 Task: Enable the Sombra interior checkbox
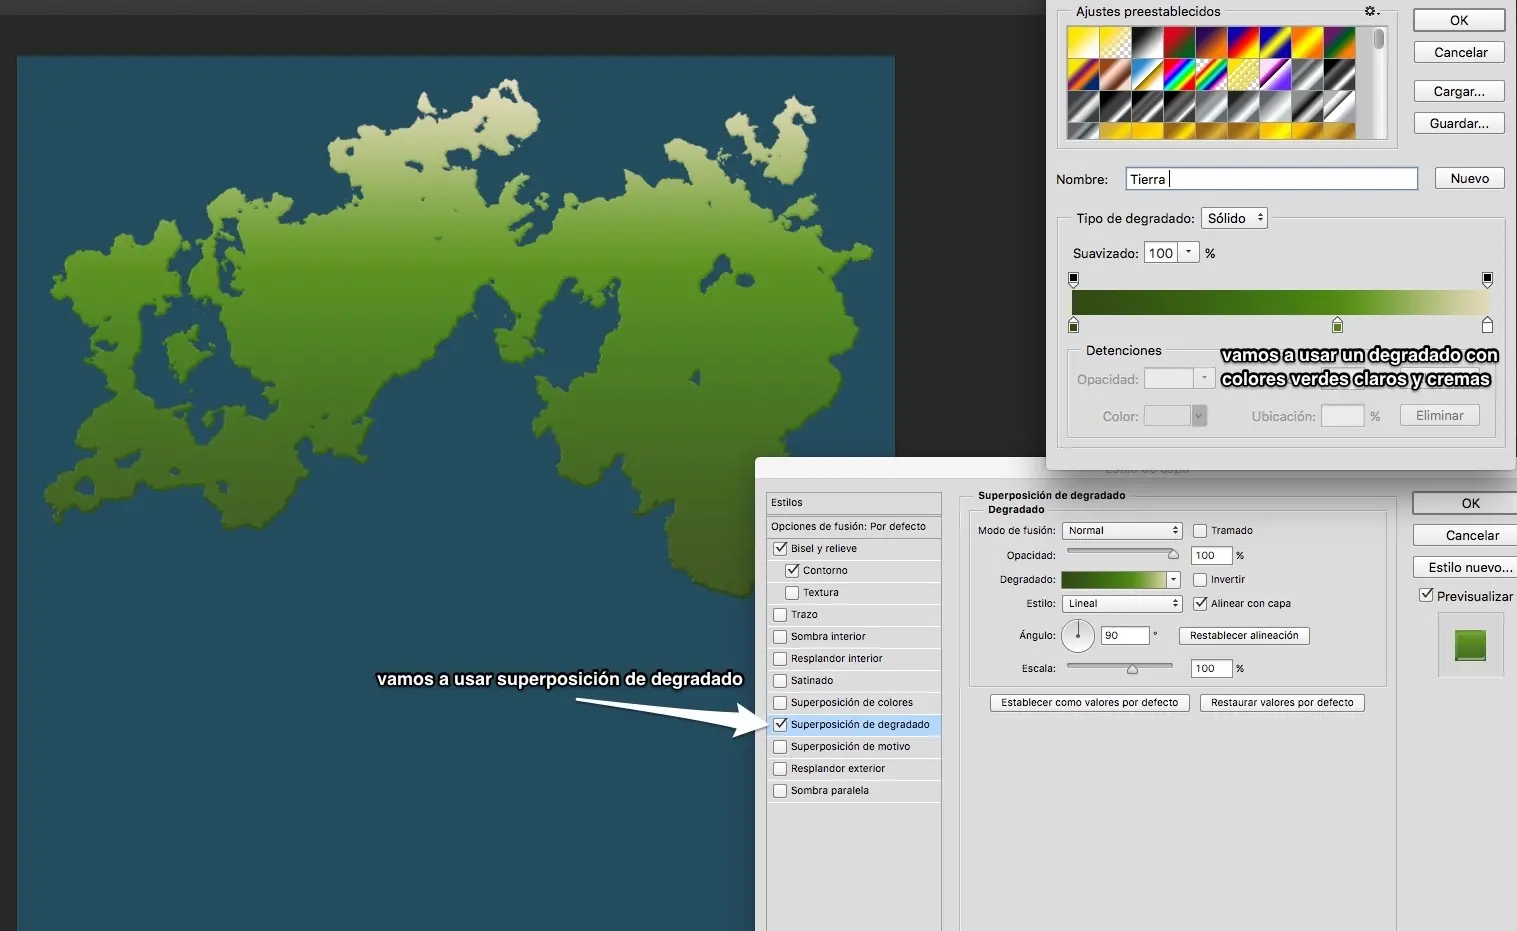coord(780,636)
